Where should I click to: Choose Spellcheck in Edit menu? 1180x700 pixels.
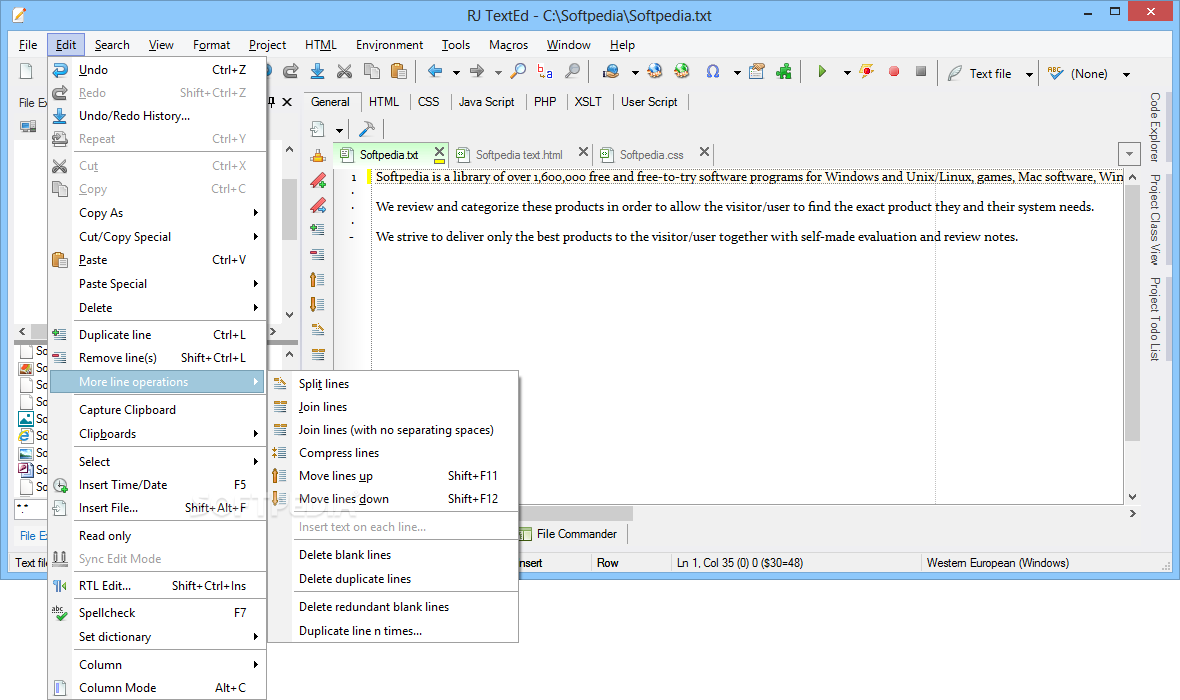click(158, 613)
